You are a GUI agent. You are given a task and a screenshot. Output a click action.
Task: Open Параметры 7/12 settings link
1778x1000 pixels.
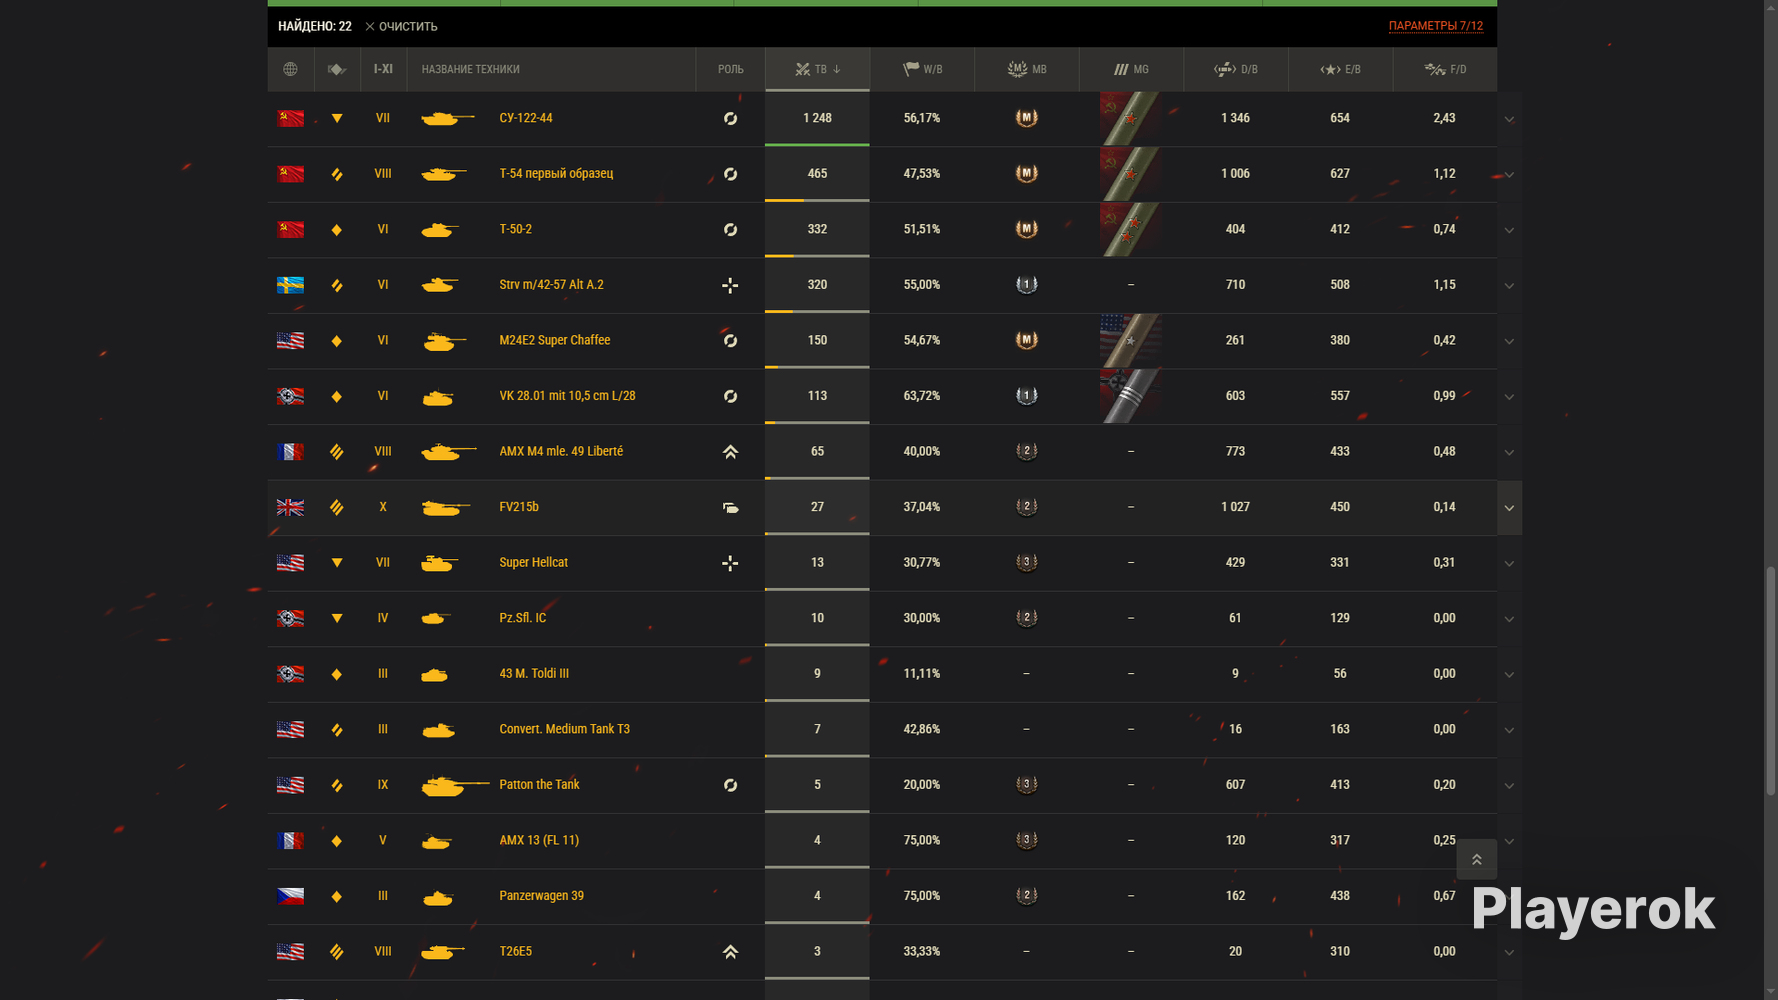pos(1435,26)
